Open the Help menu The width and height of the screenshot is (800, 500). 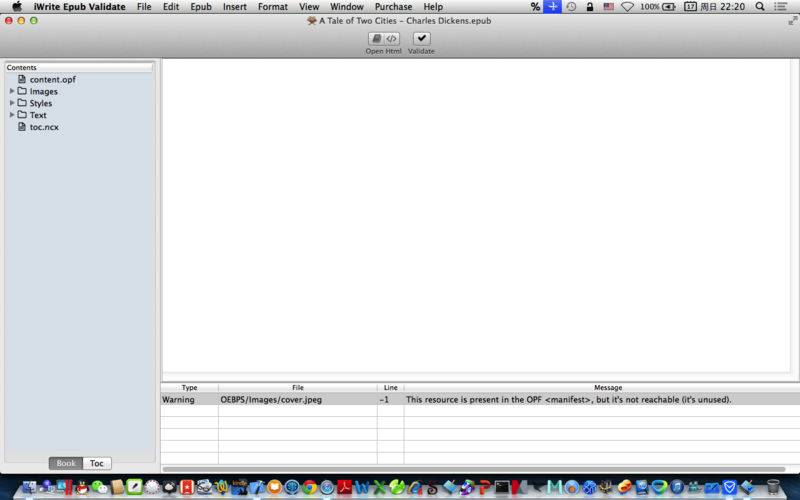point(433,7)
